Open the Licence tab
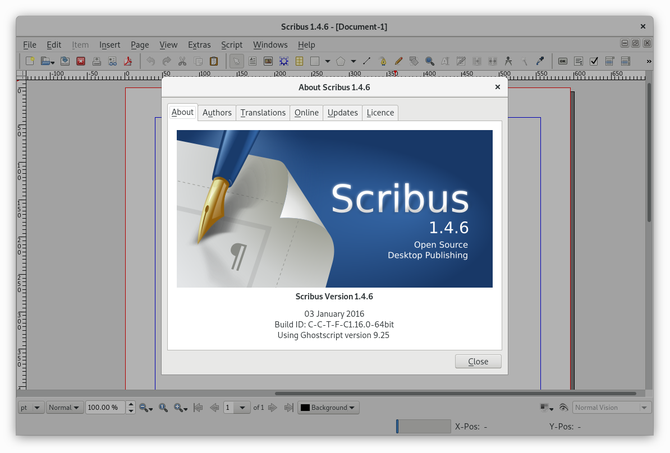 [380, 113]
